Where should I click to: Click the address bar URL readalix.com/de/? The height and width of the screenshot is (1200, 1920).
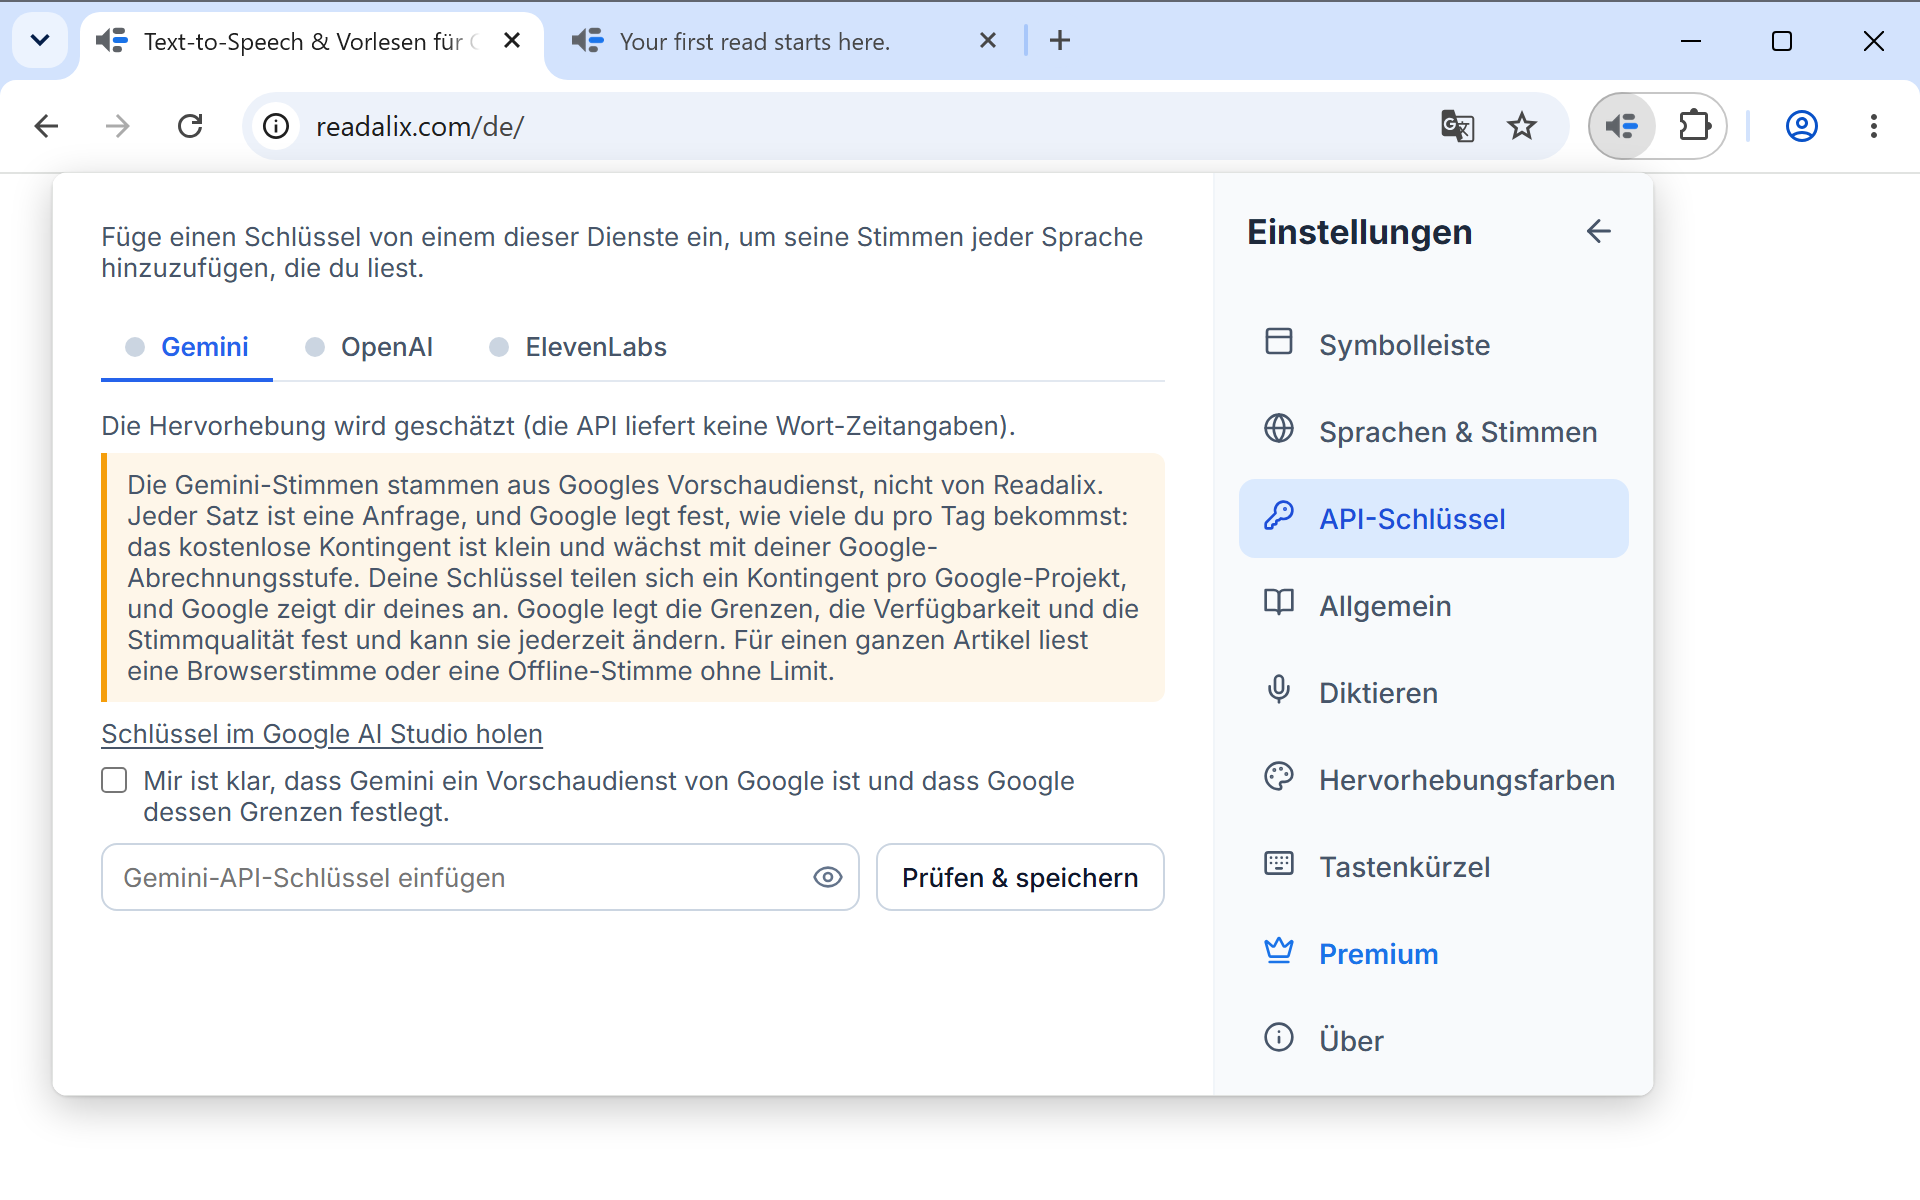[420, 127]
